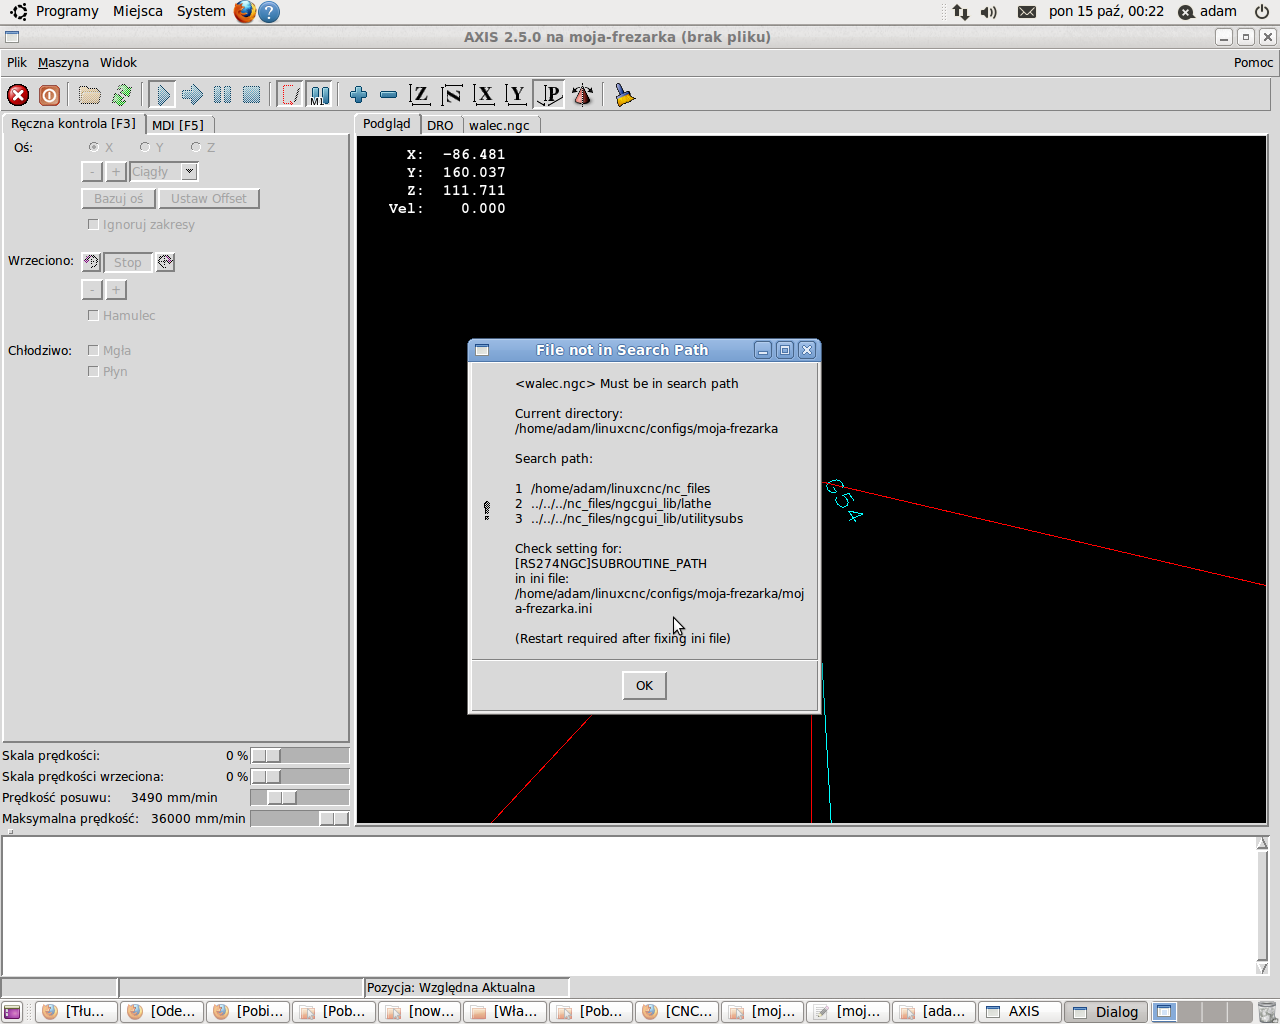Stop program execution square icon
Viewport: 1280px width, 1024px height.
(252, 95)
